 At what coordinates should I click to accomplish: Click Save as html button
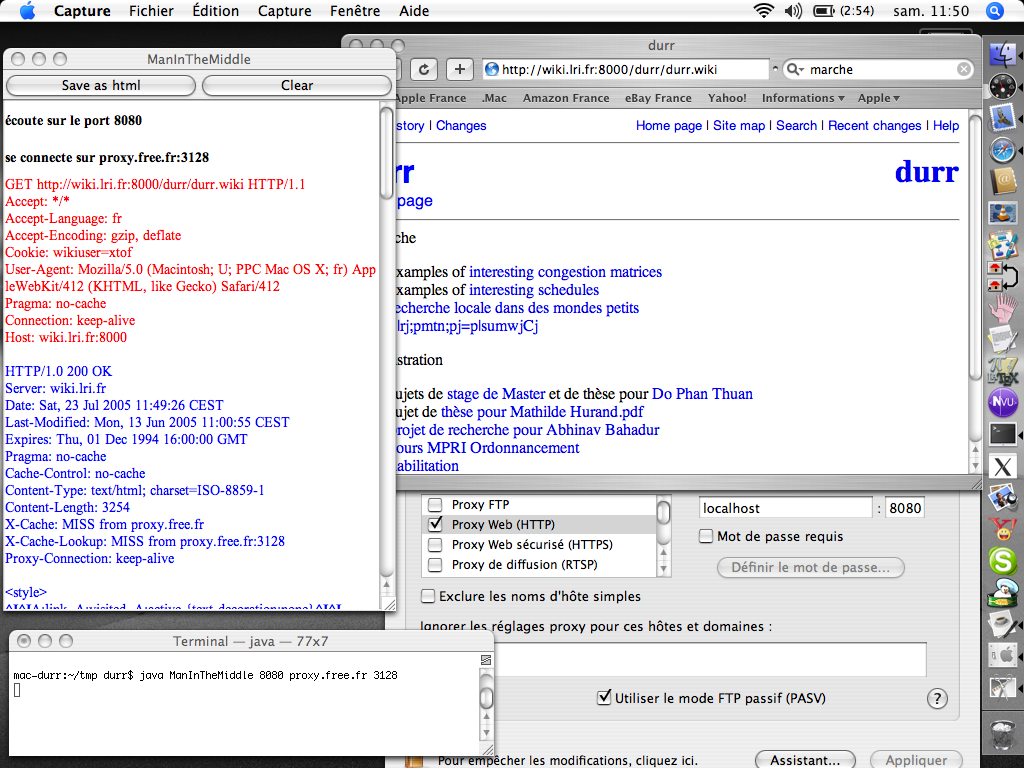pyautogui.click(x=101, y=86)
